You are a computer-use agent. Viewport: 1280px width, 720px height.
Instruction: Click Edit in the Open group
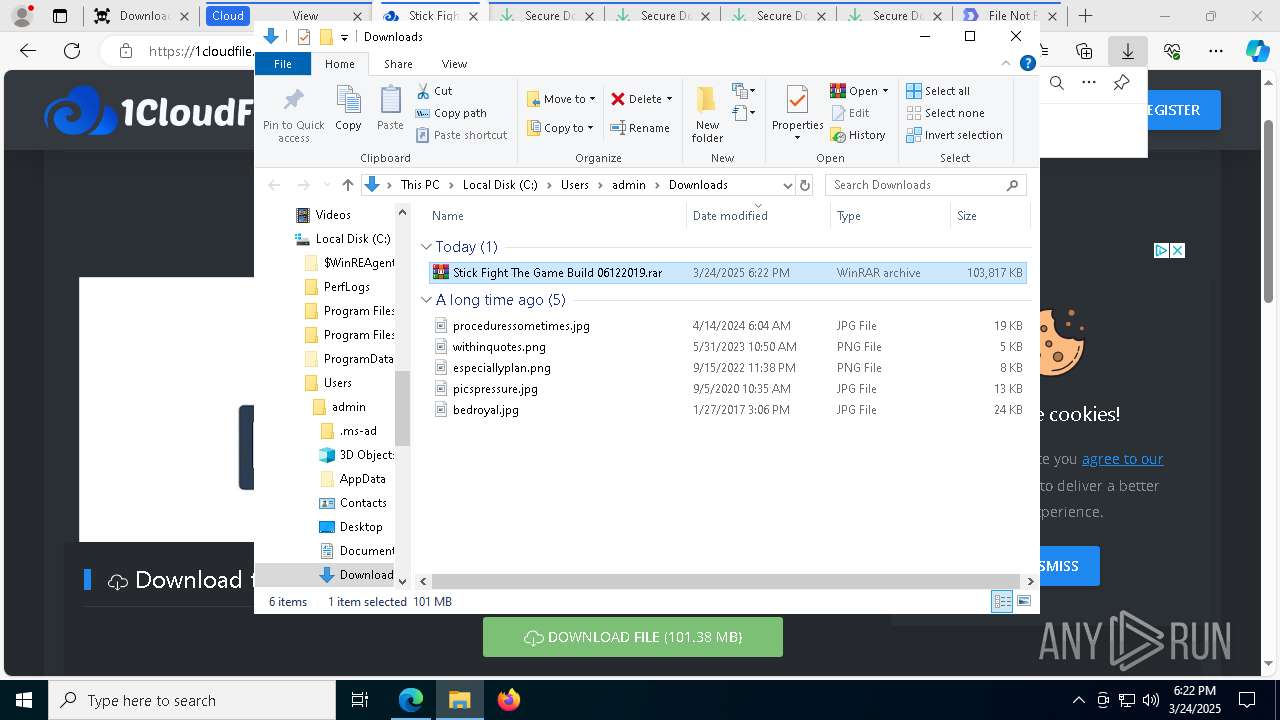click(850, 113)
